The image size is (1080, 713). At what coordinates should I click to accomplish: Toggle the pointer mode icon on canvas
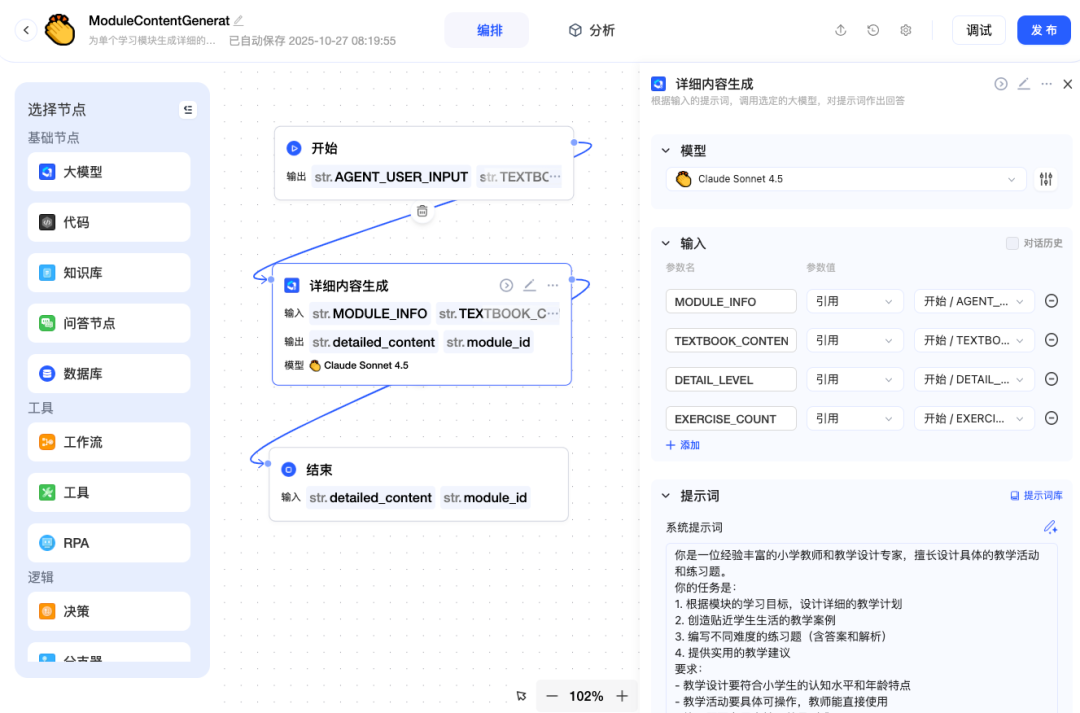pyautogui.click(x=521, y=696)
